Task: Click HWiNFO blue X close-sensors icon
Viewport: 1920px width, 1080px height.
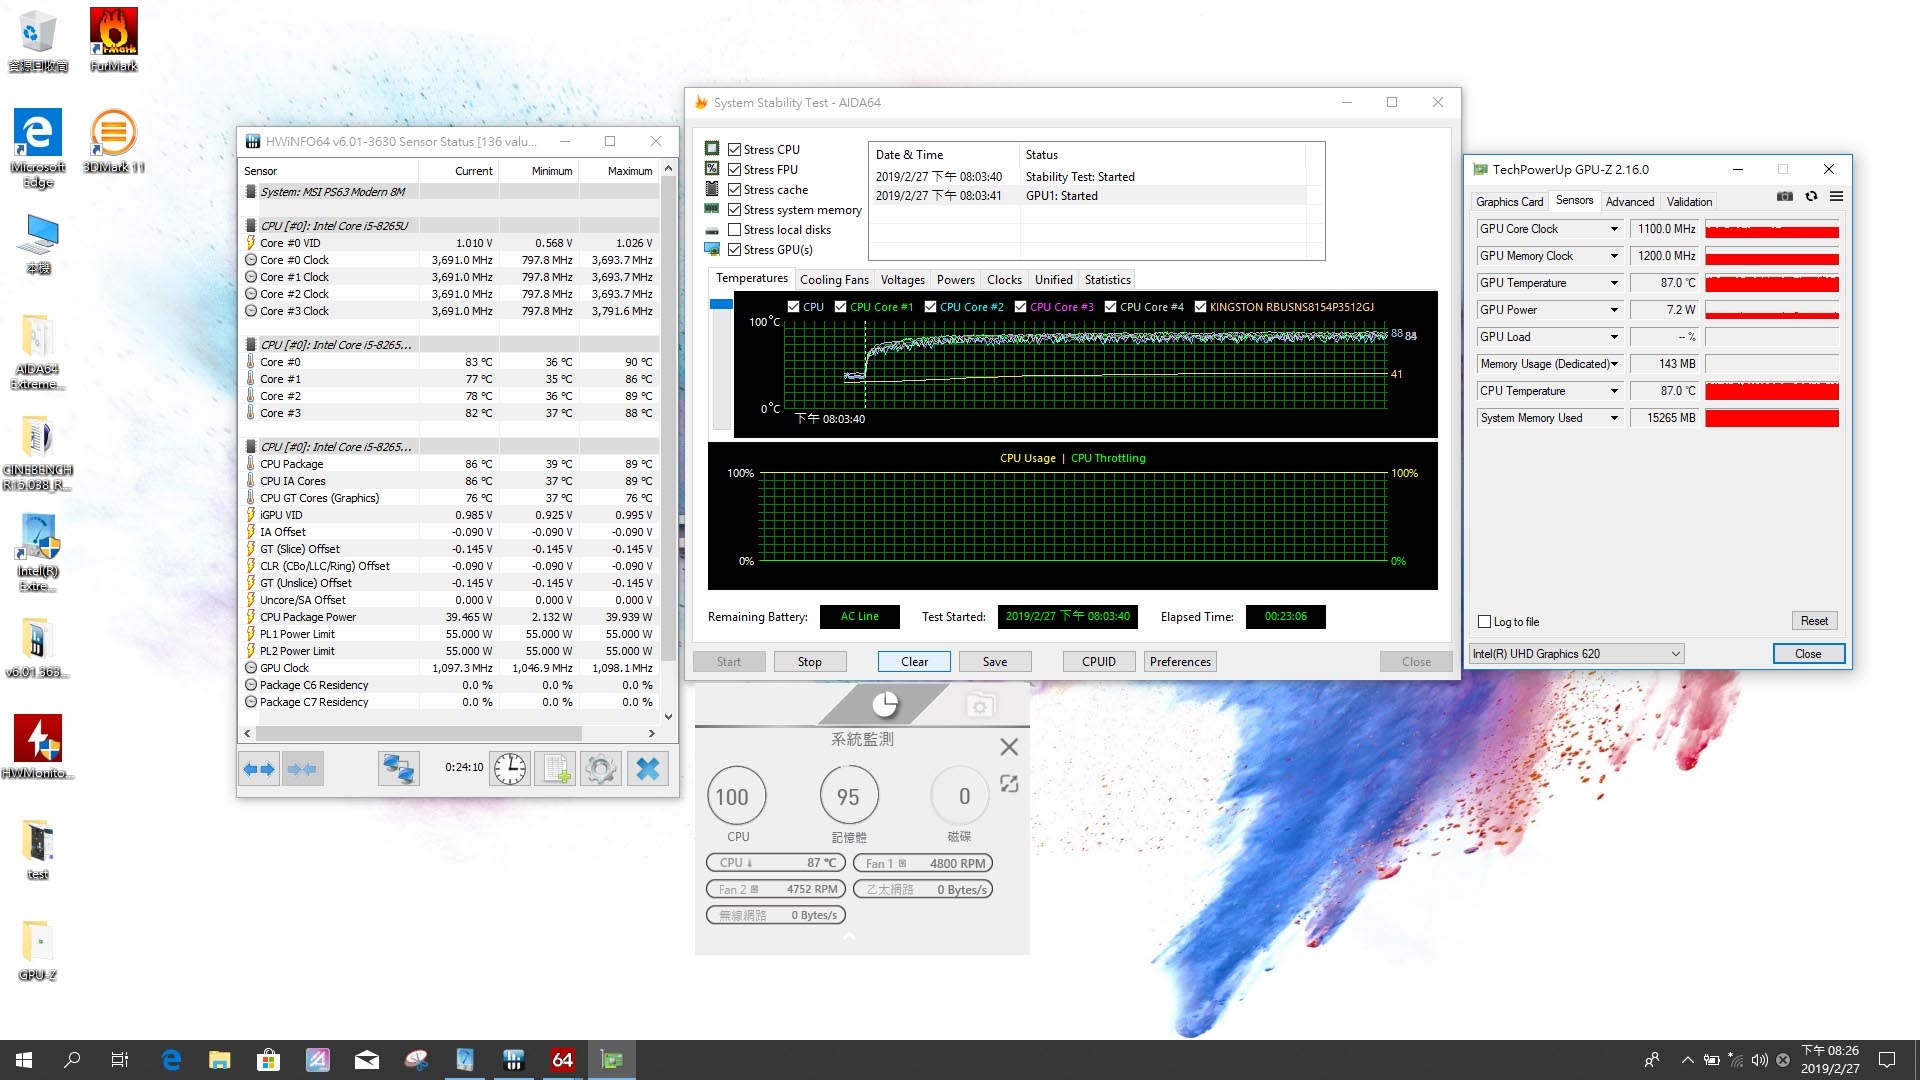Action: coord(648,768)
